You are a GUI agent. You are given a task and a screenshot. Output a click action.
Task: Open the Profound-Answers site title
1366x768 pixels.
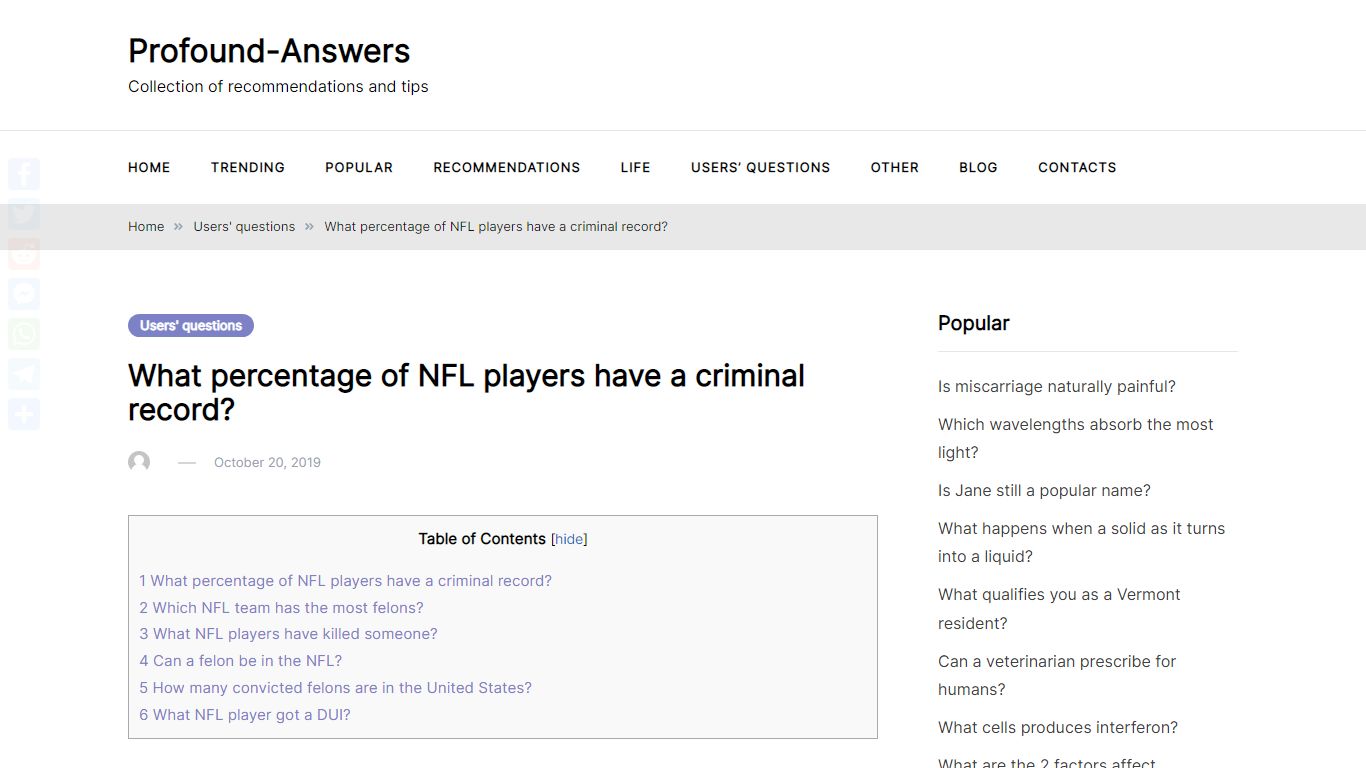(269, 51)
